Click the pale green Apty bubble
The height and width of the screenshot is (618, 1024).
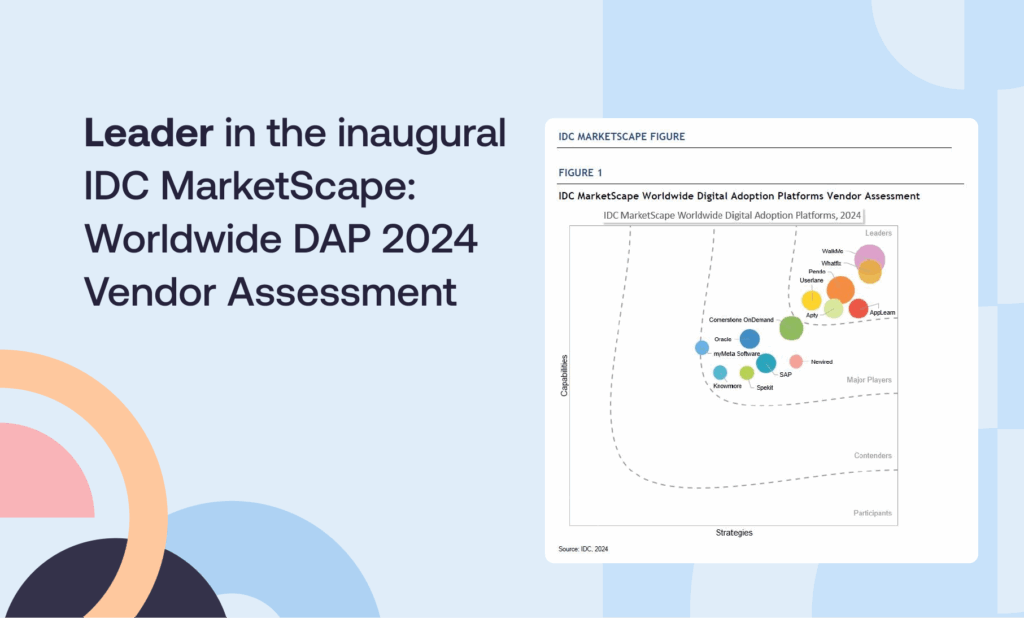[x=833, y=308]
